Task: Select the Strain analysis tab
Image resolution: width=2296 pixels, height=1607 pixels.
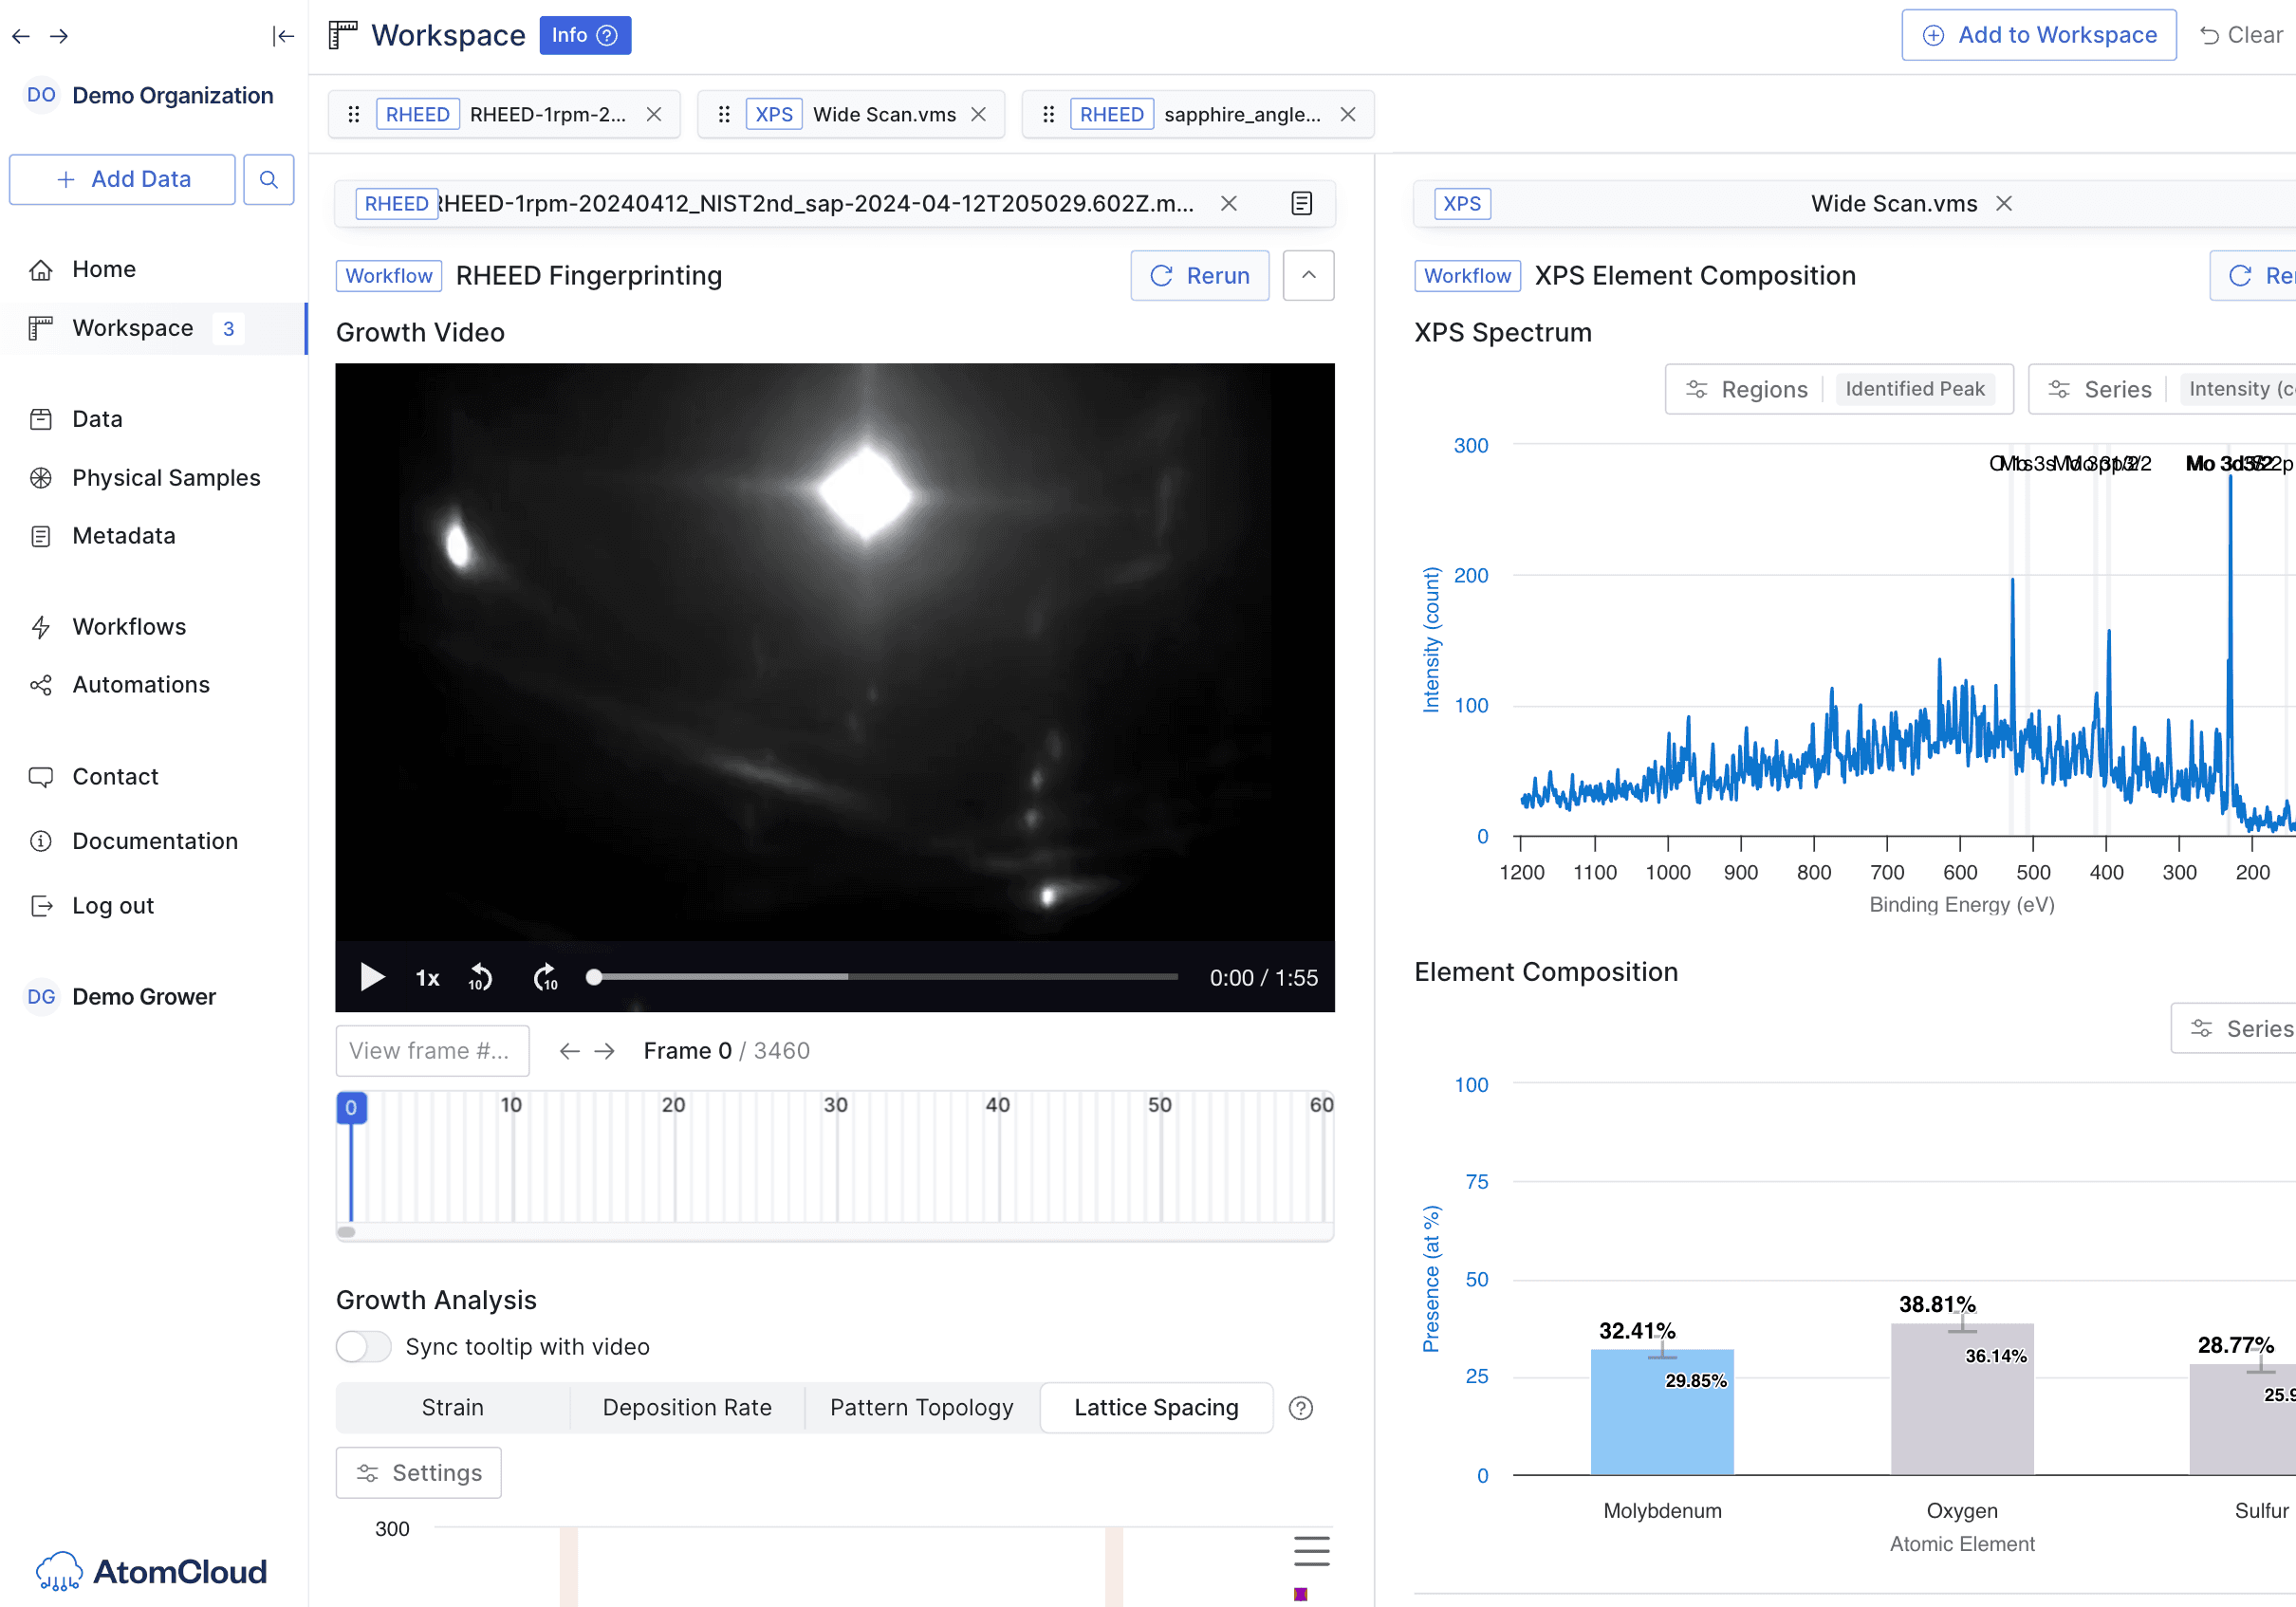Action: (x=450, y=1406)
